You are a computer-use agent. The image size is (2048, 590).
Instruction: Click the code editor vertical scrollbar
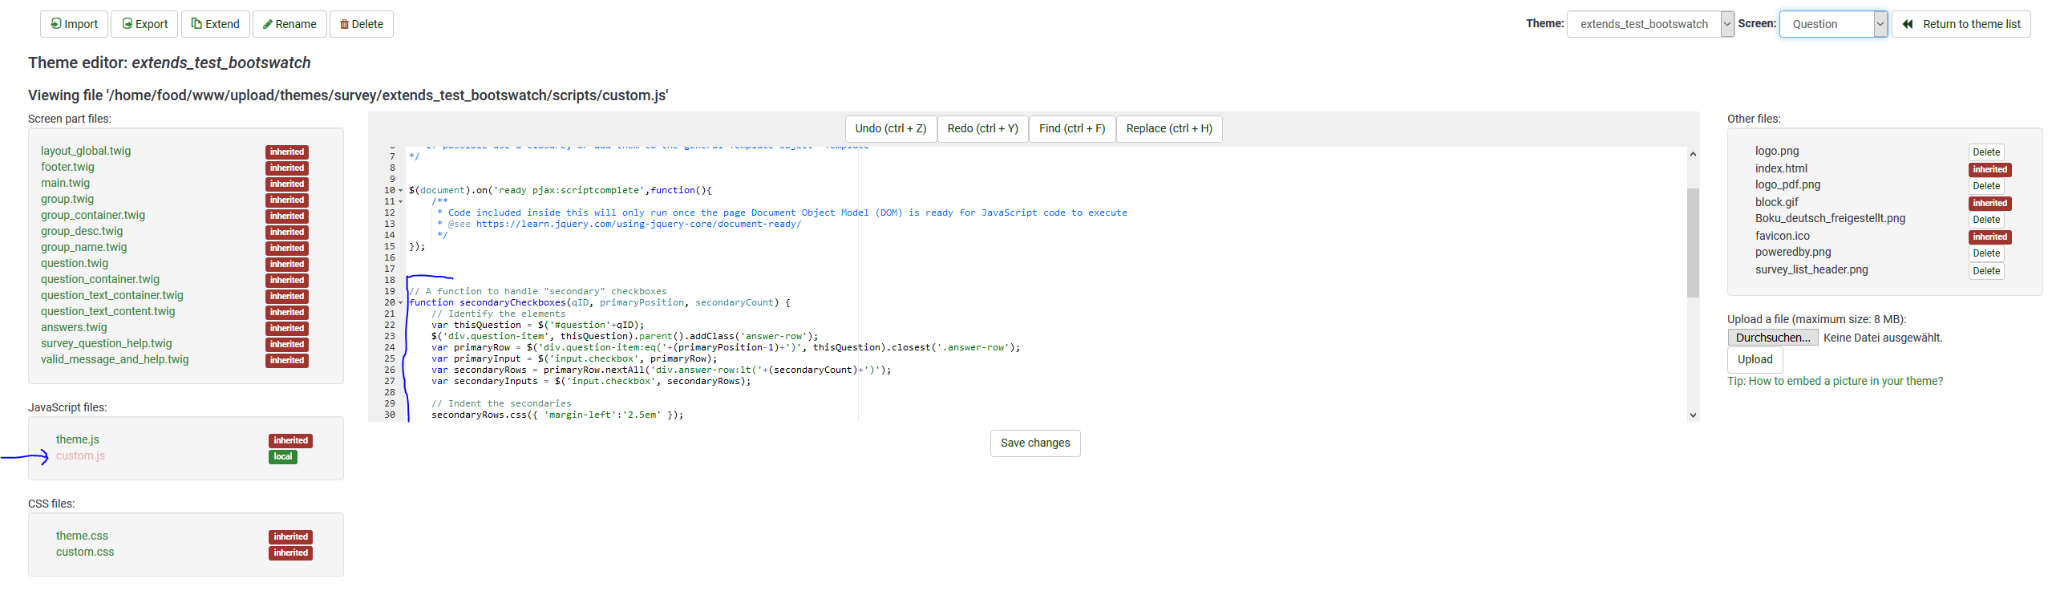click(x=1692, y=243)
